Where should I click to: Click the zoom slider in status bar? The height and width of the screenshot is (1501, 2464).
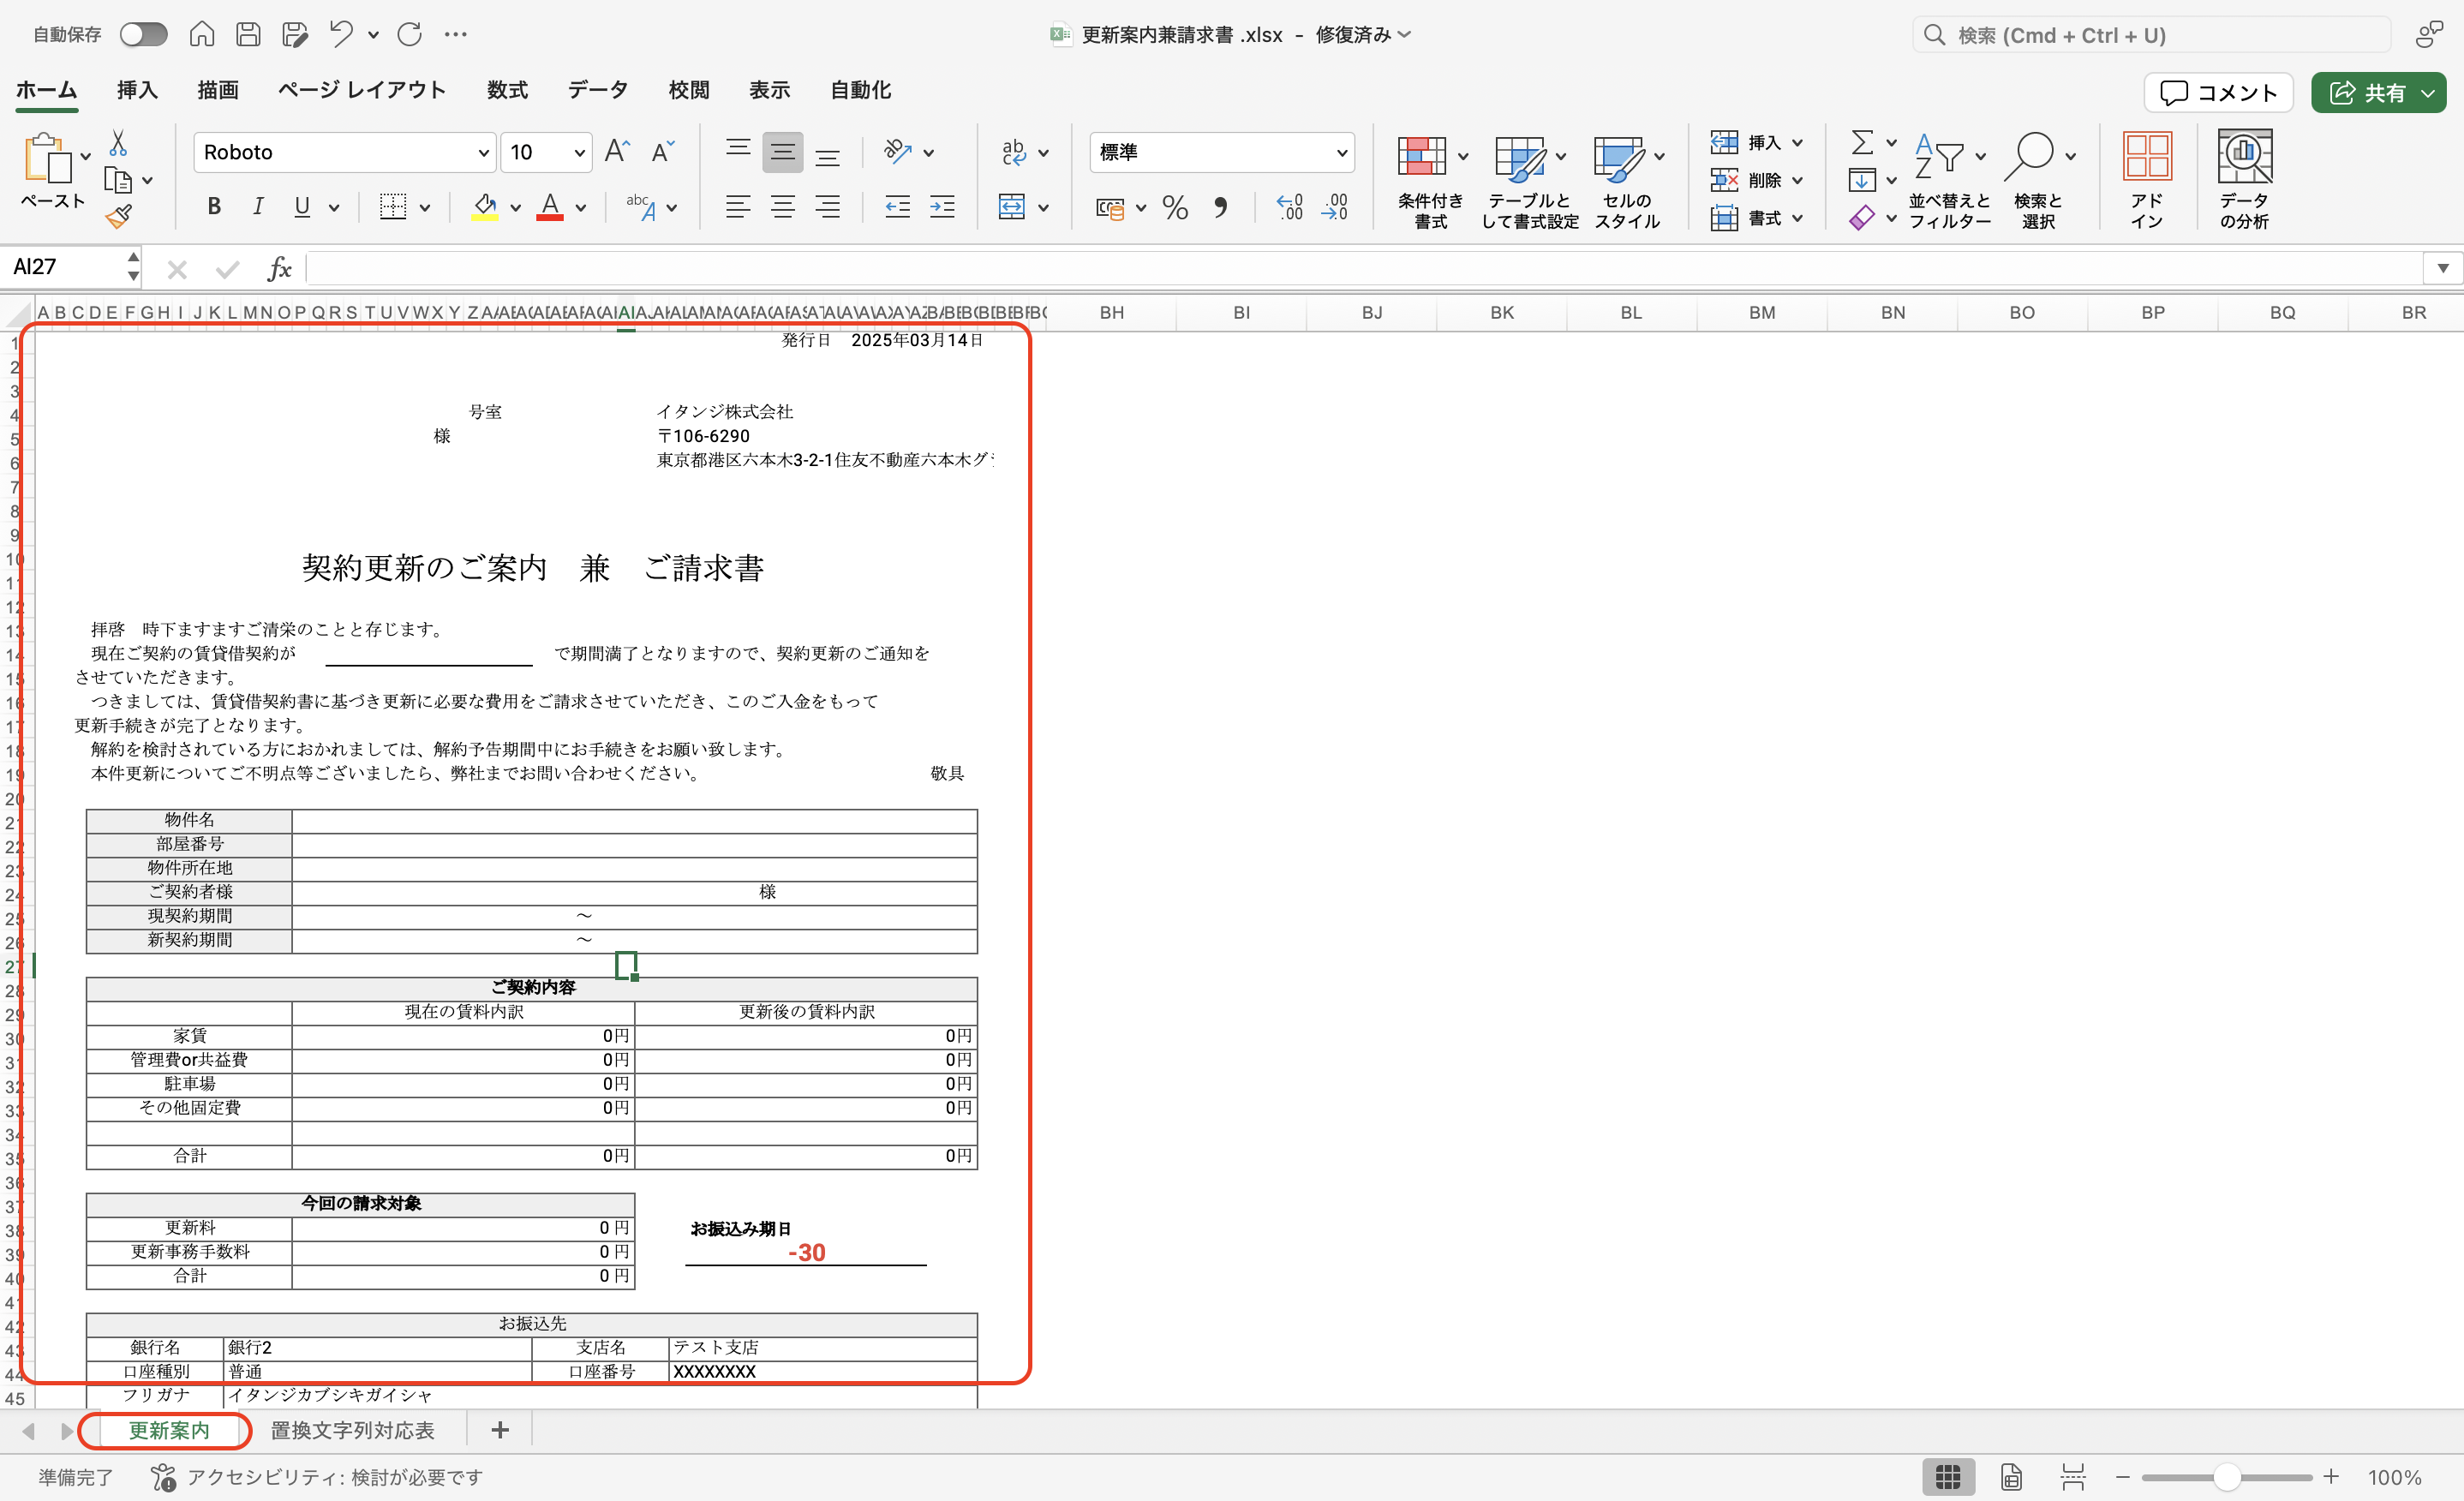(x=2227, y=1477)
